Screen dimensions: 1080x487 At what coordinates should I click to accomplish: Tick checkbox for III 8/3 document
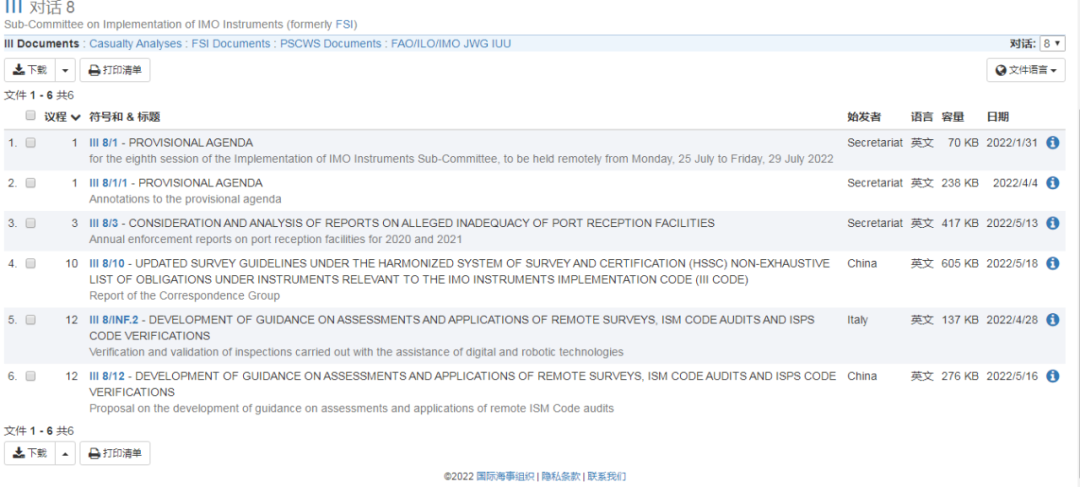pos(30,223)
